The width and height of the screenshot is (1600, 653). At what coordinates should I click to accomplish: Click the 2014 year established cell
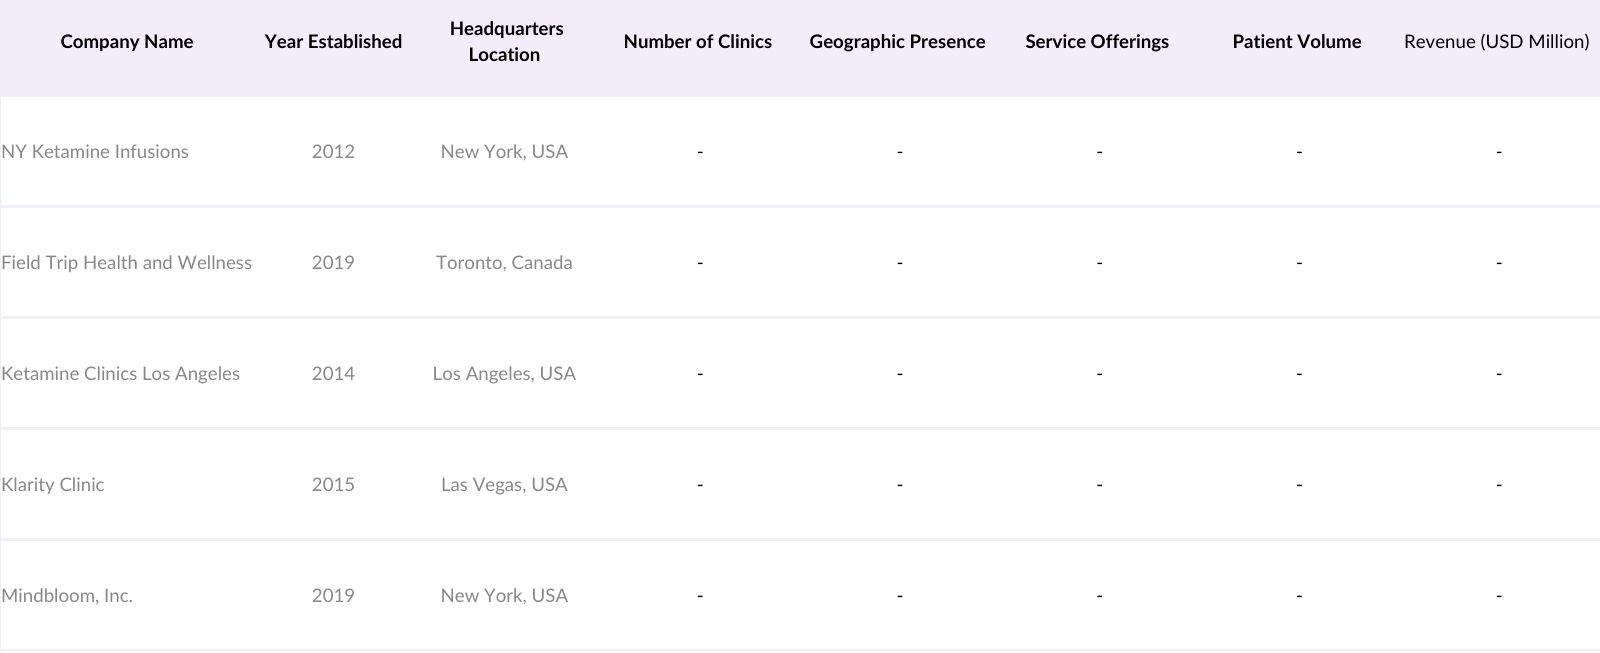point(333,374)
